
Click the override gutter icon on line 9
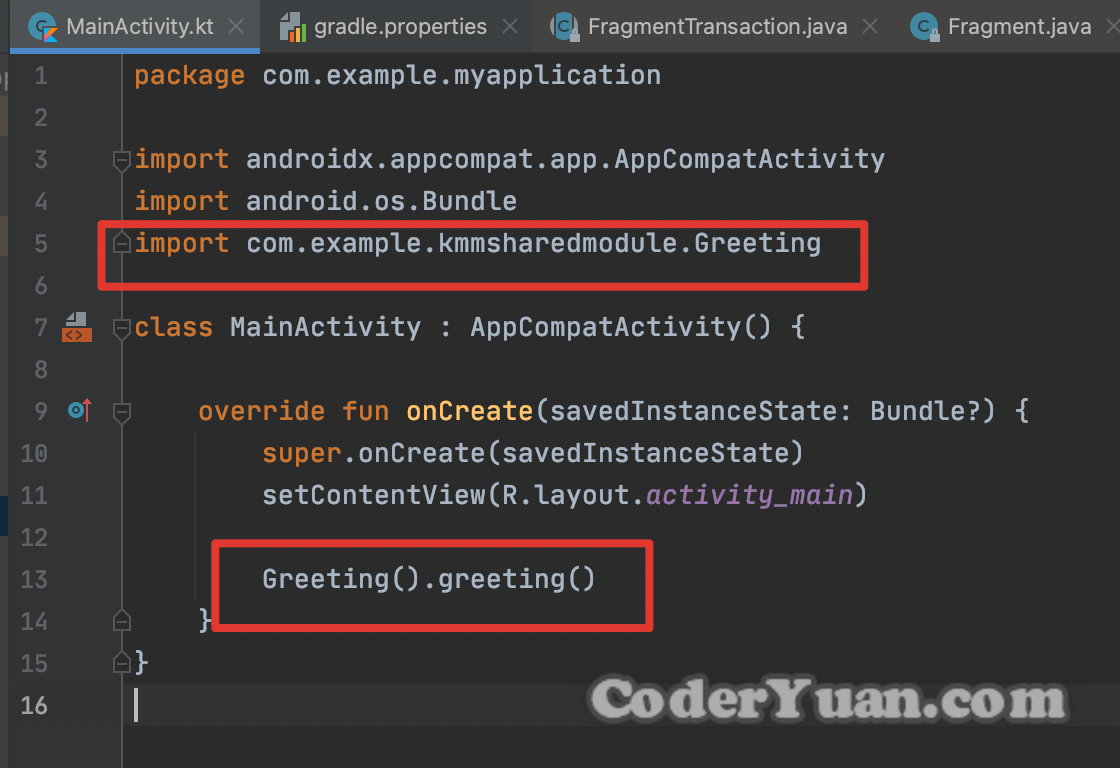[x=80, y=410]
